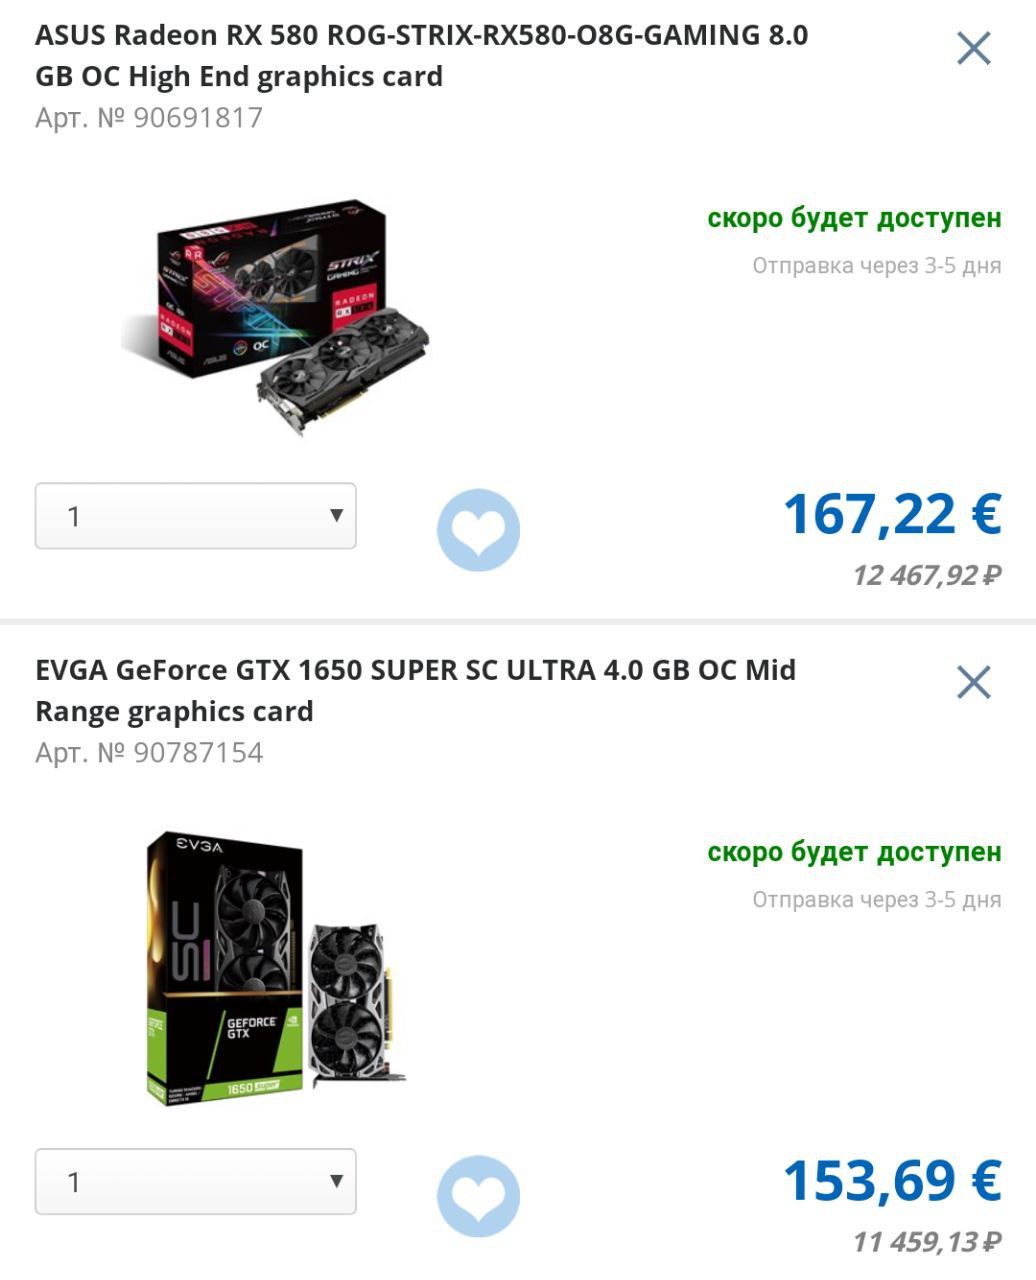Remove ASUS Radeon RX 580 from cart
1036x1280 pixels.
tap(973, 47)
